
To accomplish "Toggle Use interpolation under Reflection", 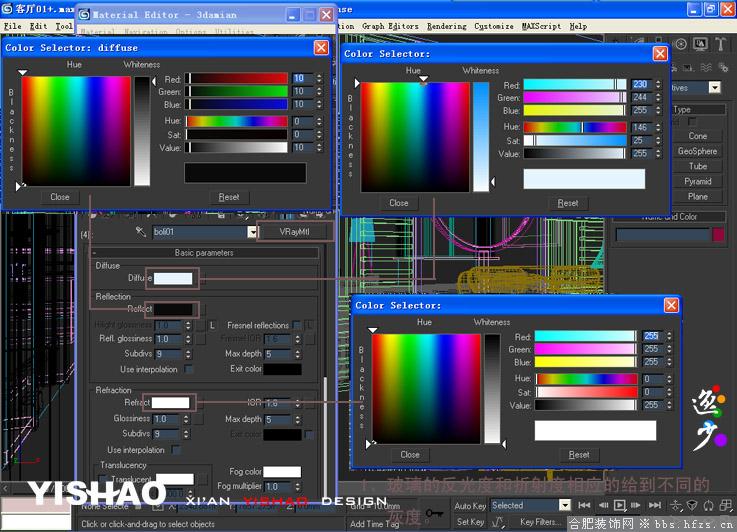I will (x=188, y=369).
